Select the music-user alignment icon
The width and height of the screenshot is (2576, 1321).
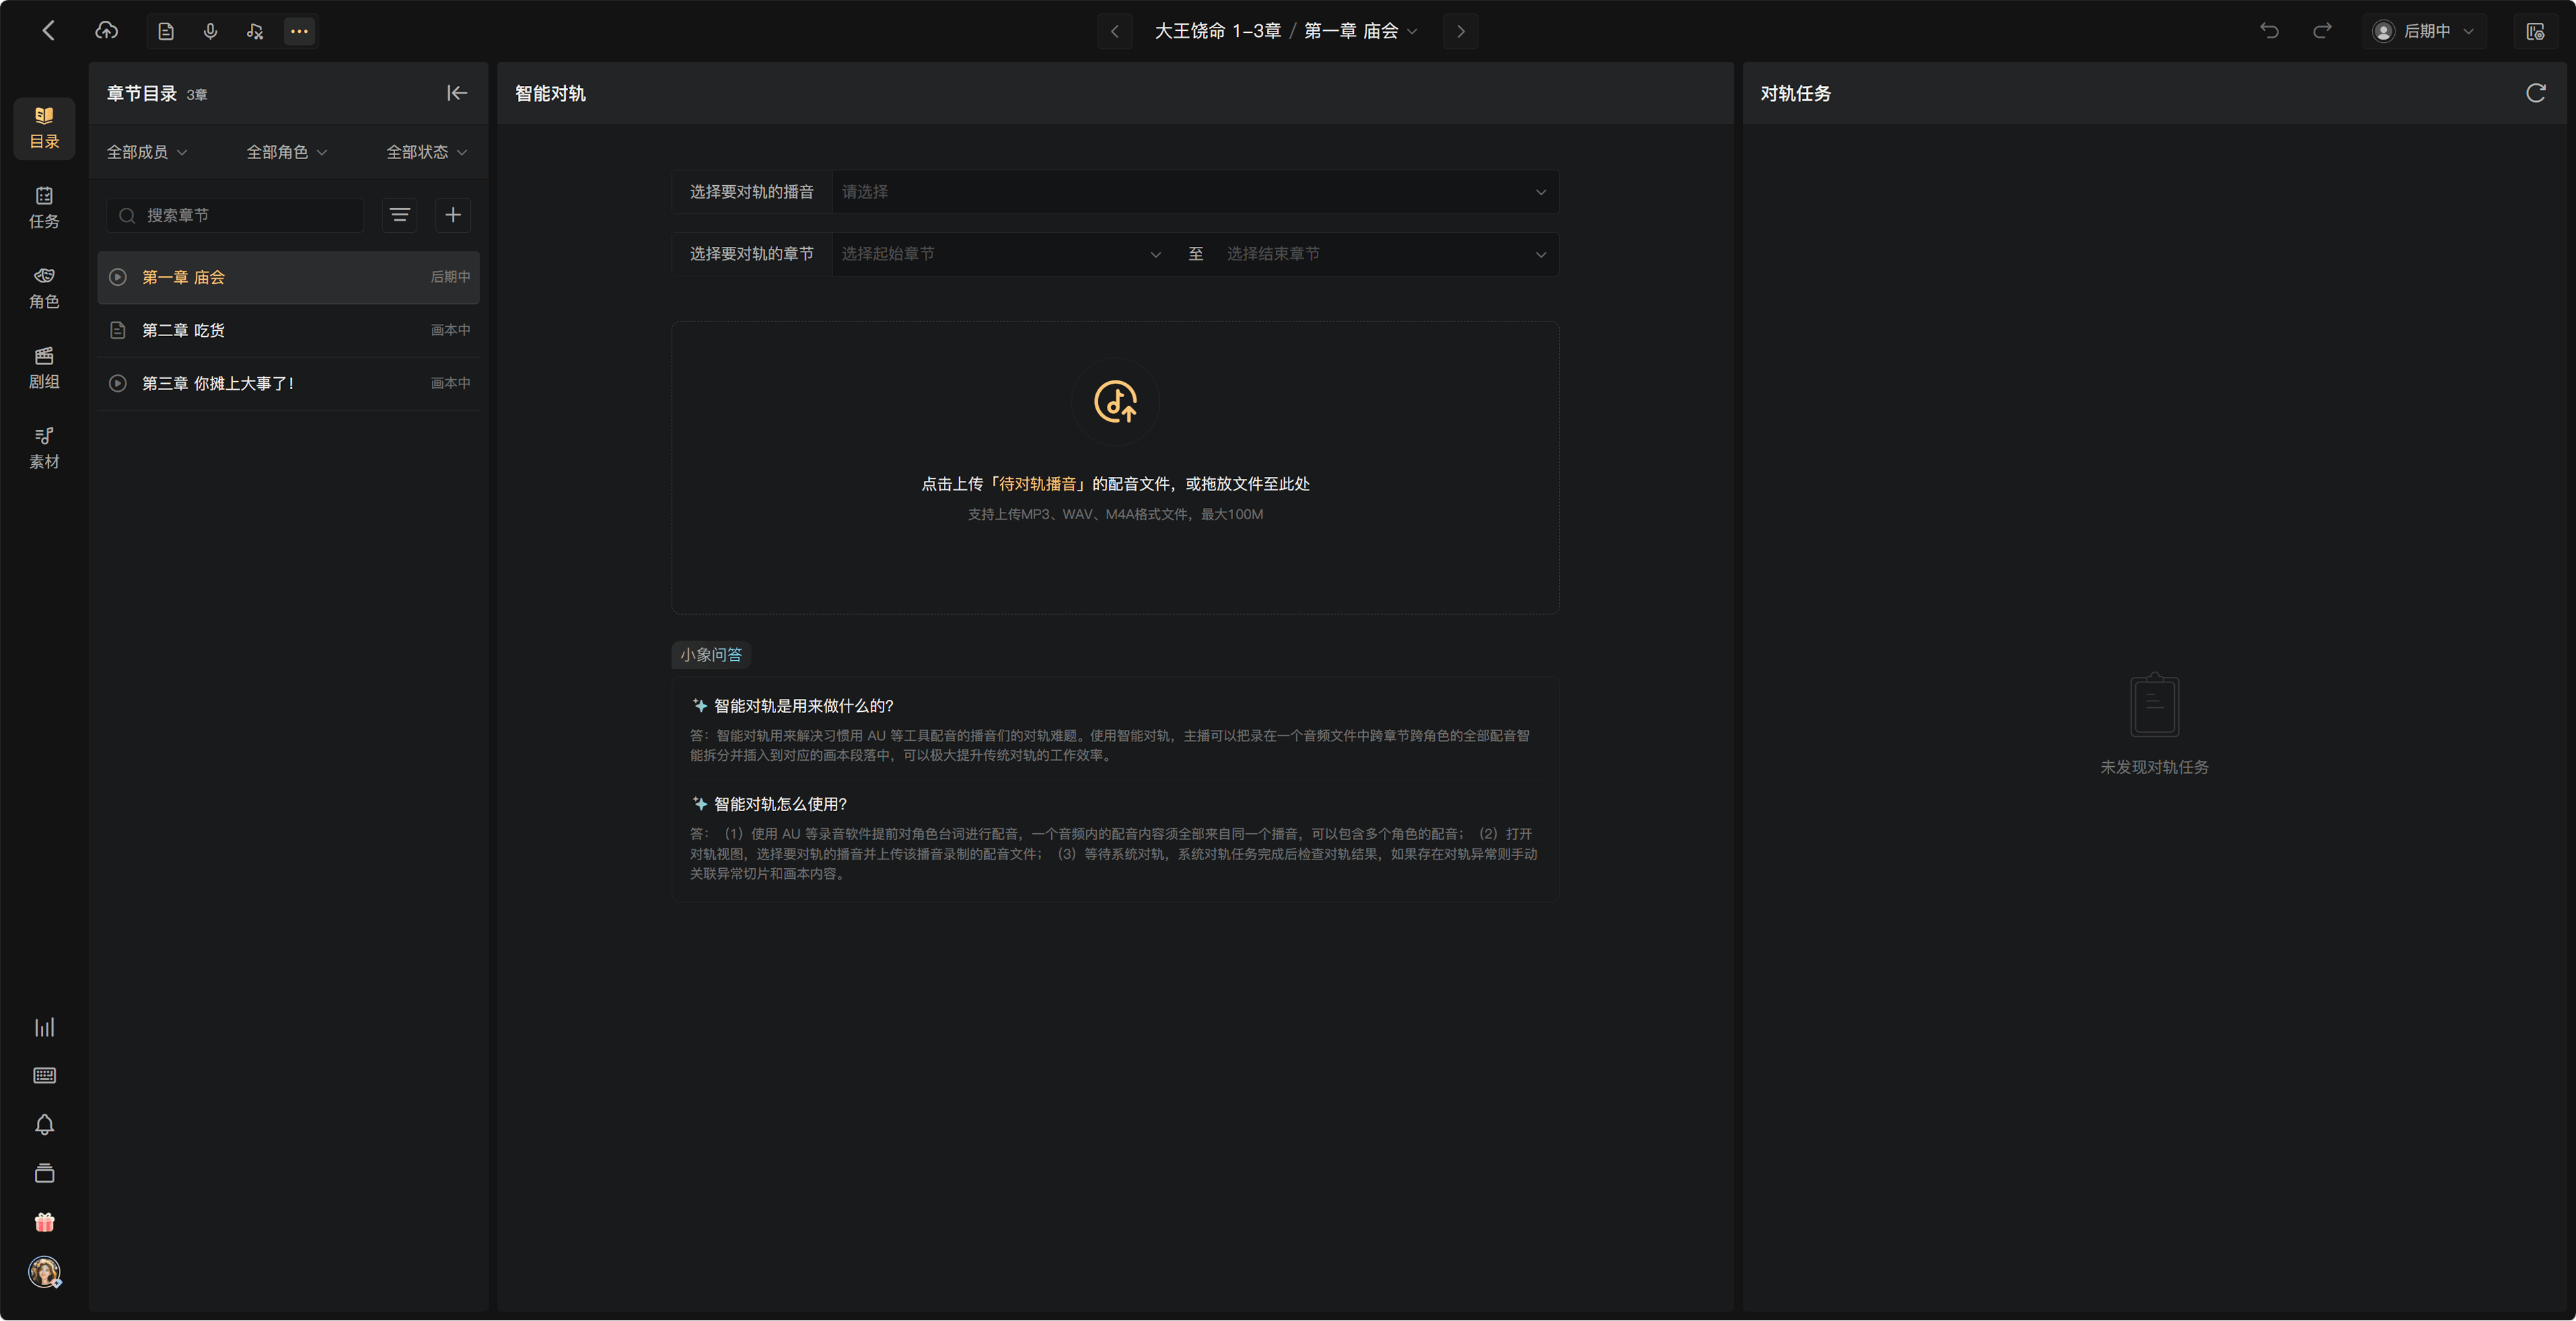click(255, 32)
